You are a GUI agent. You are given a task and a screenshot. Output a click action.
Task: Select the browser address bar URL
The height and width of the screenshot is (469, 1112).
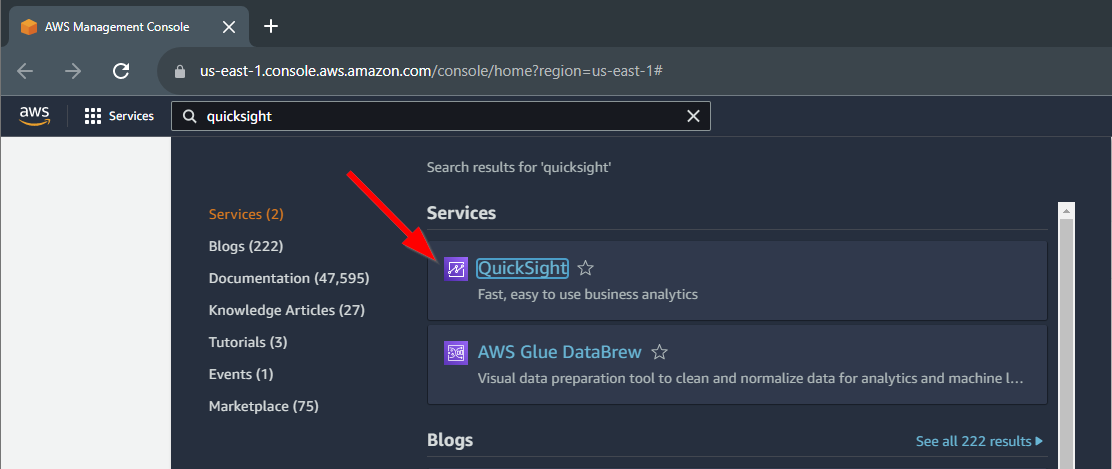[x=431, y=71]
